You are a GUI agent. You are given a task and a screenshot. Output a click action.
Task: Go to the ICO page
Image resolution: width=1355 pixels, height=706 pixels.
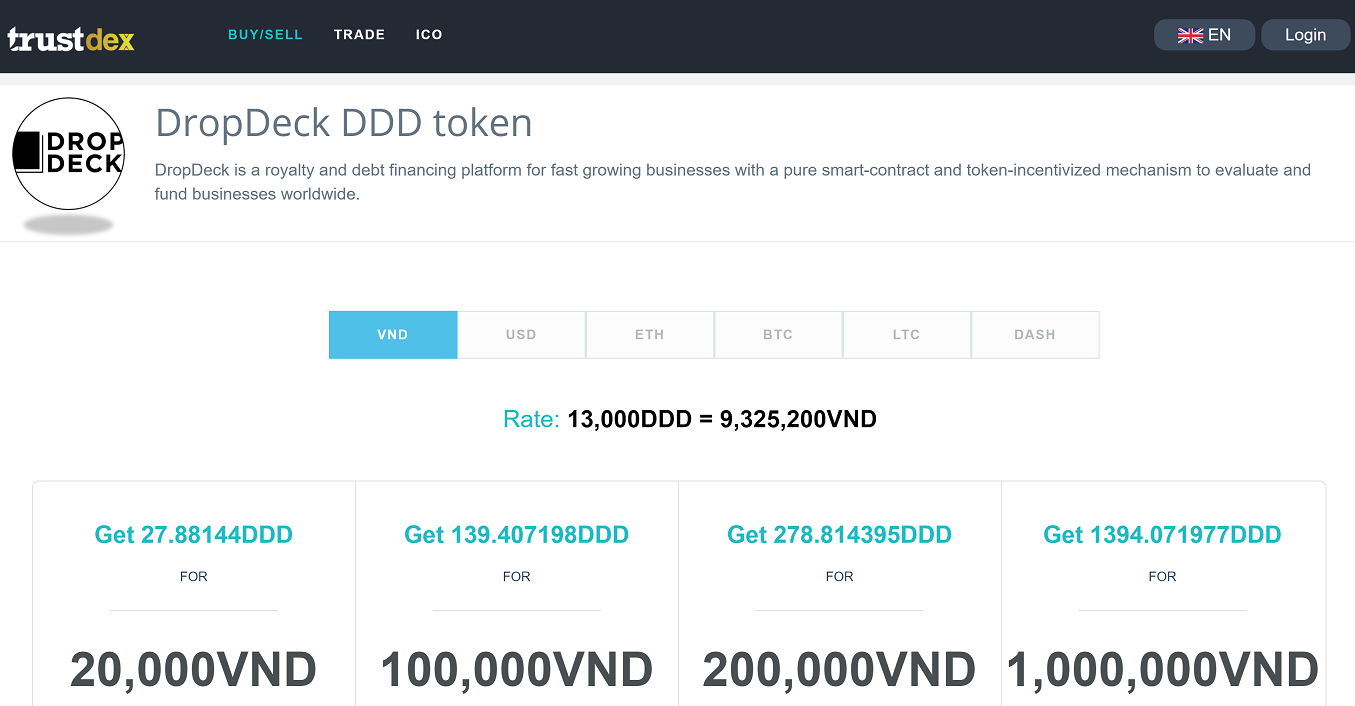click(429, 35)
